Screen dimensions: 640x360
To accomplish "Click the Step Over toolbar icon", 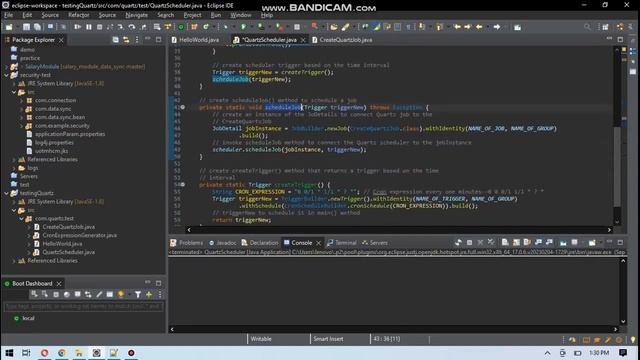I will click(132, 27).
